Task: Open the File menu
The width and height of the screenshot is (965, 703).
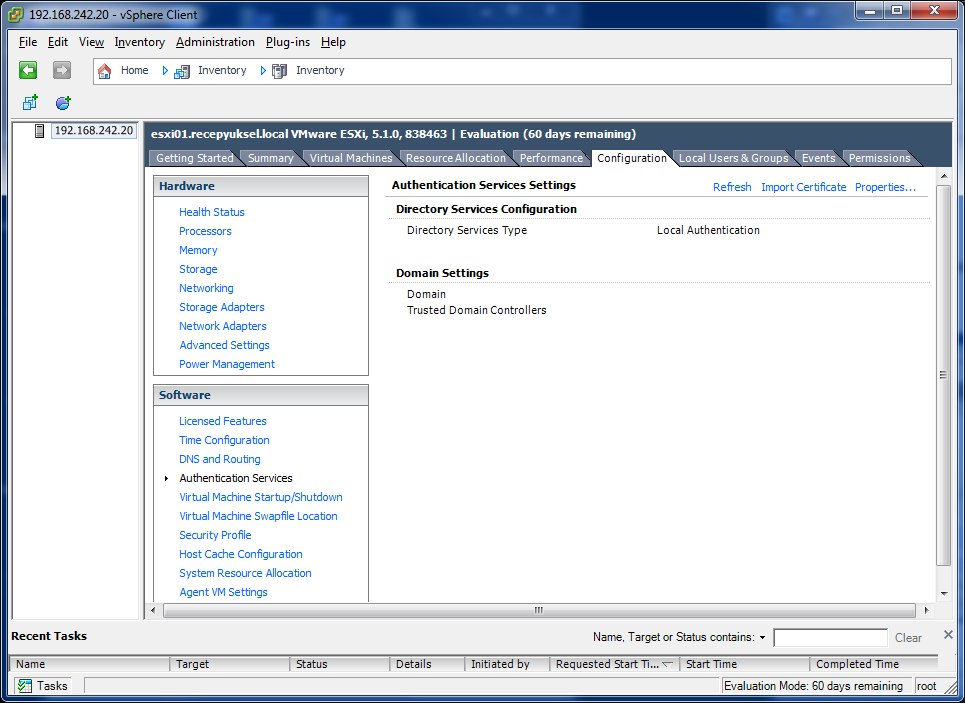Action: [x=28, y=42]
